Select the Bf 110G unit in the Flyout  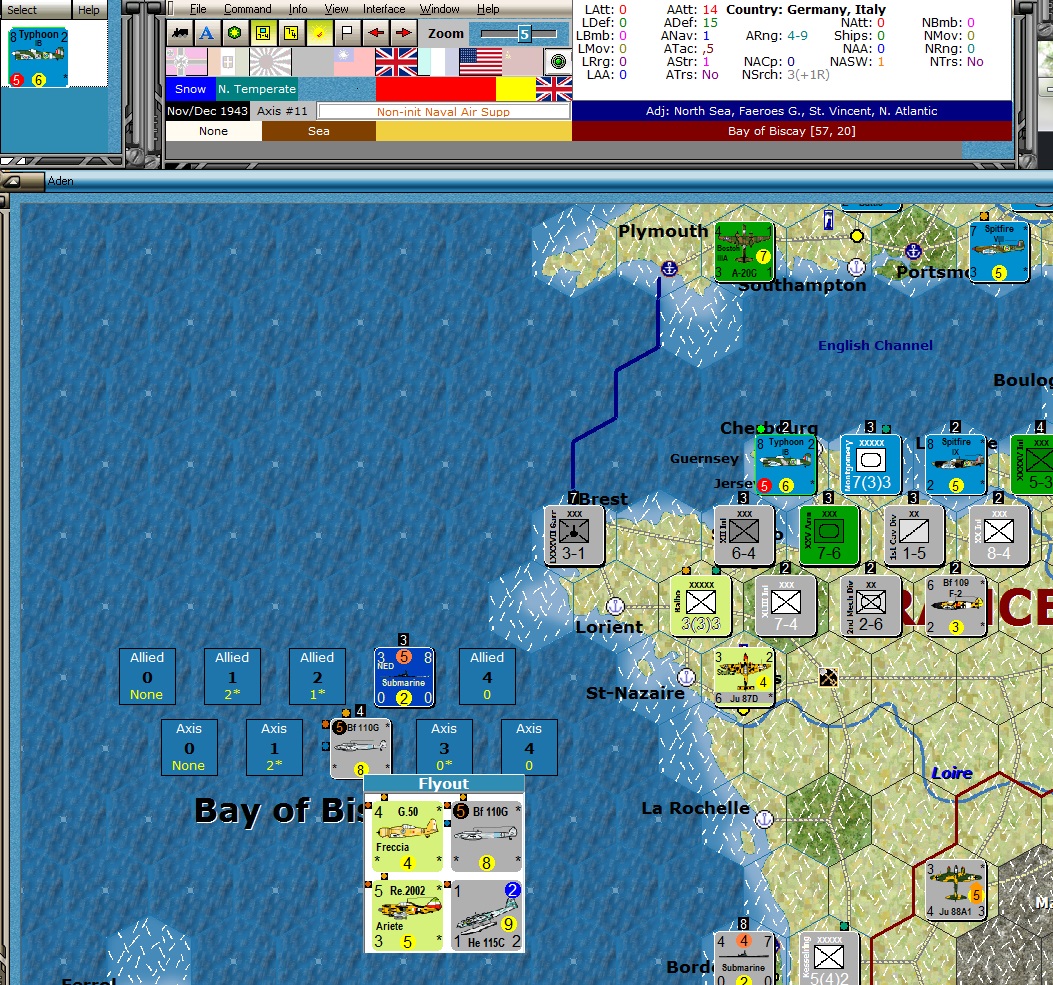(486, 835)
